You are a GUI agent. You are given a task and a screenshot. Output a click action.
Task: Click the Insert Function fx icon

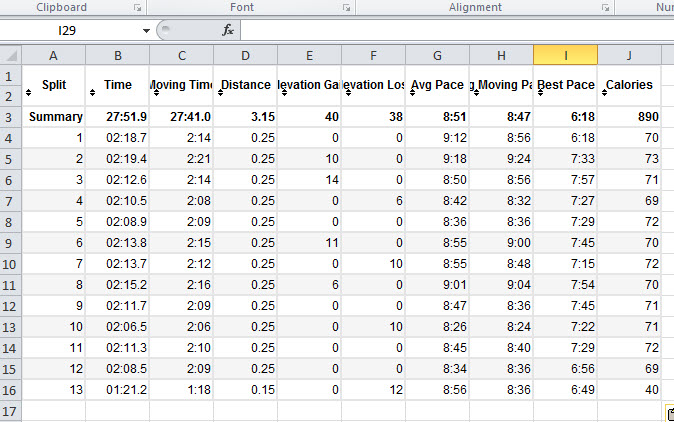228,30
